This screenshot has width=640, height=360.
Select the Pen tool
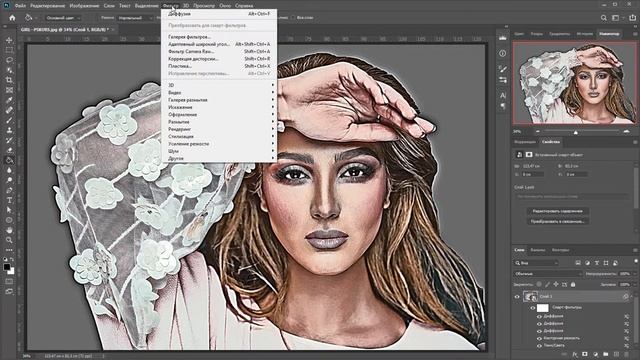(9, 190)
